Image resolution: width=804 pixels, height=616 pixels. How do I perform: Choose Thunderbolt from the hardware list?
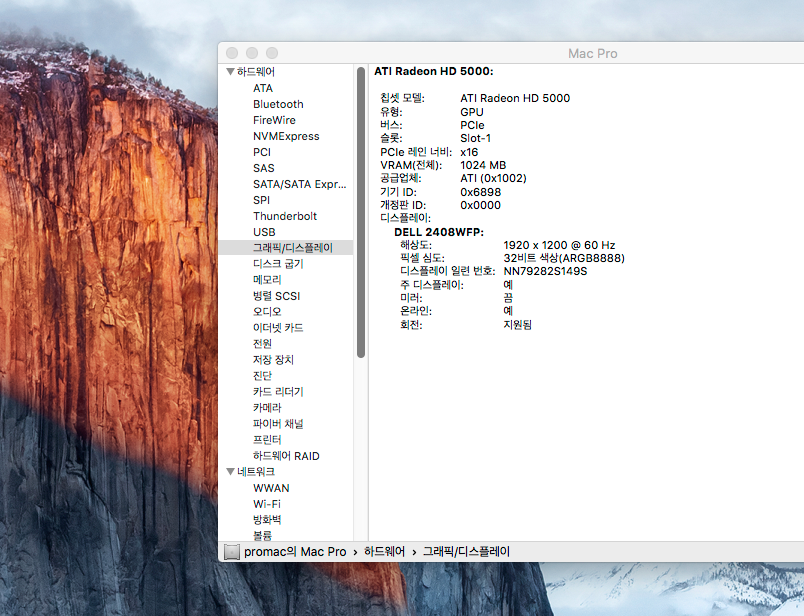(x=285, y=216)
